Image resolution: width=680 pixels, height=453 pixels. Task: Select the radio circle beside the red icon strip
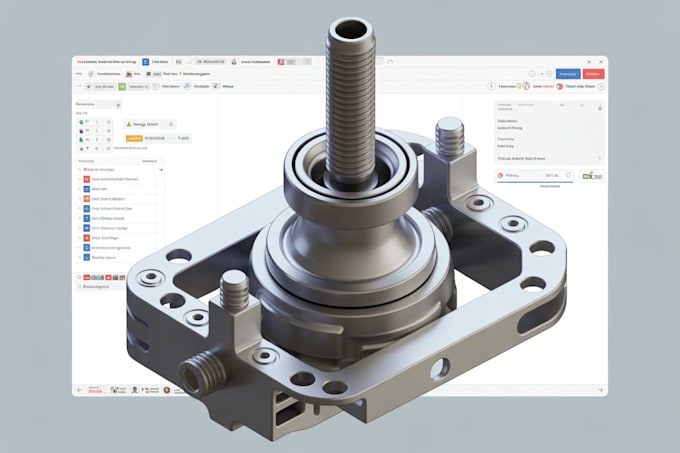pyautogui.click(x=79, y=277)
